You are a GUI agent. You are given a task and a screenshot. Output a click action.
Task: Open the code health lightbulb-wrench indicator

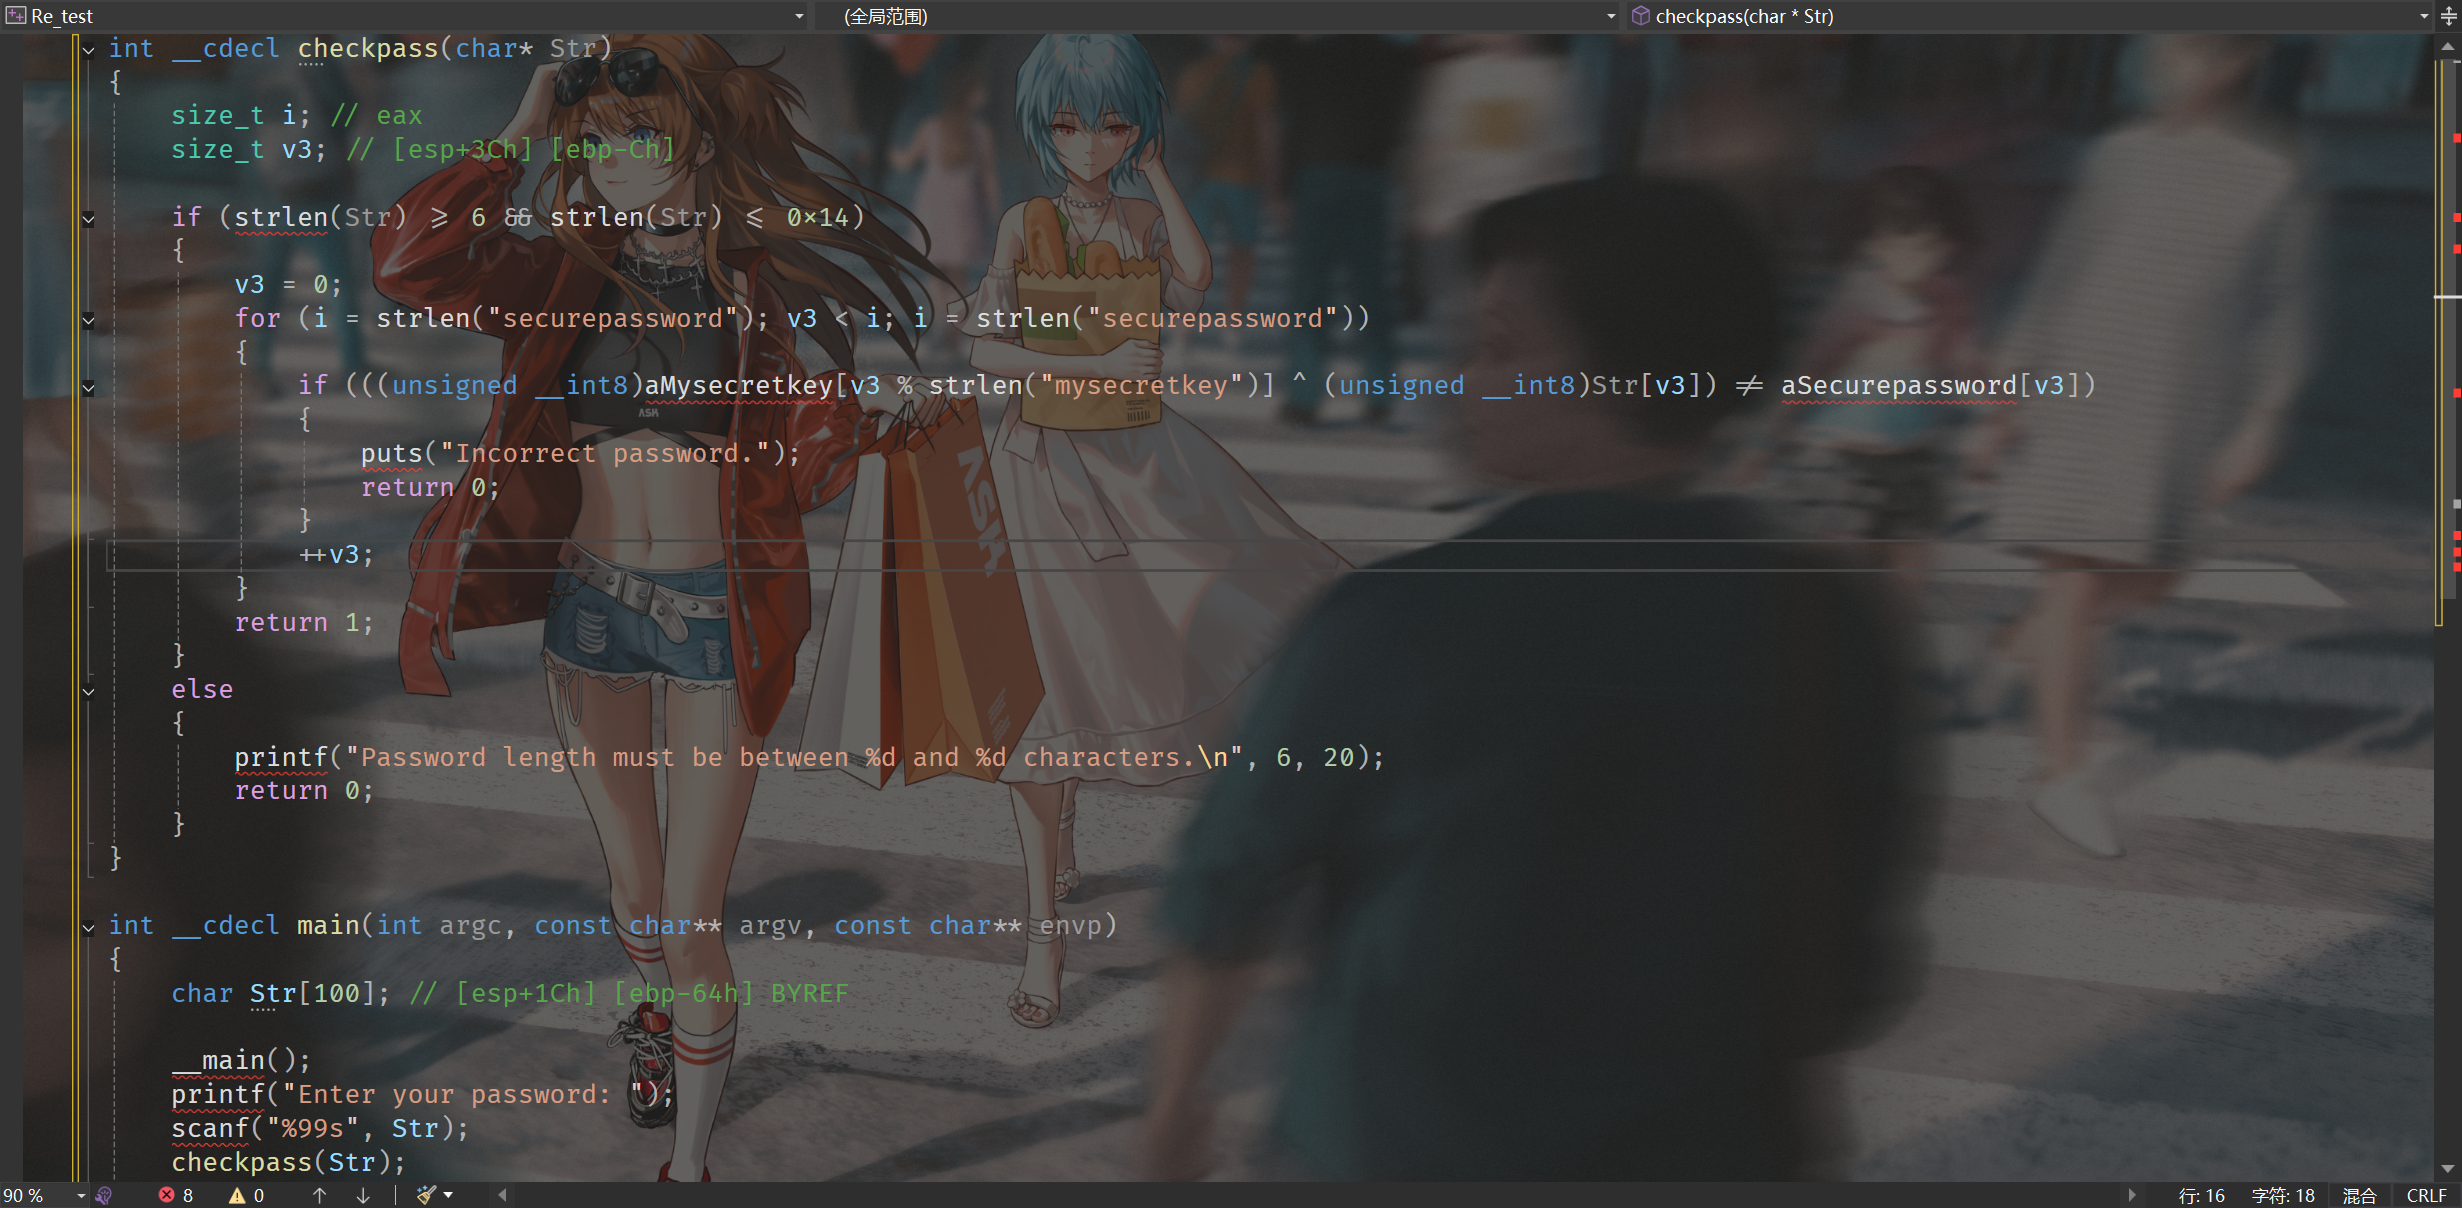click(104, 1195)
